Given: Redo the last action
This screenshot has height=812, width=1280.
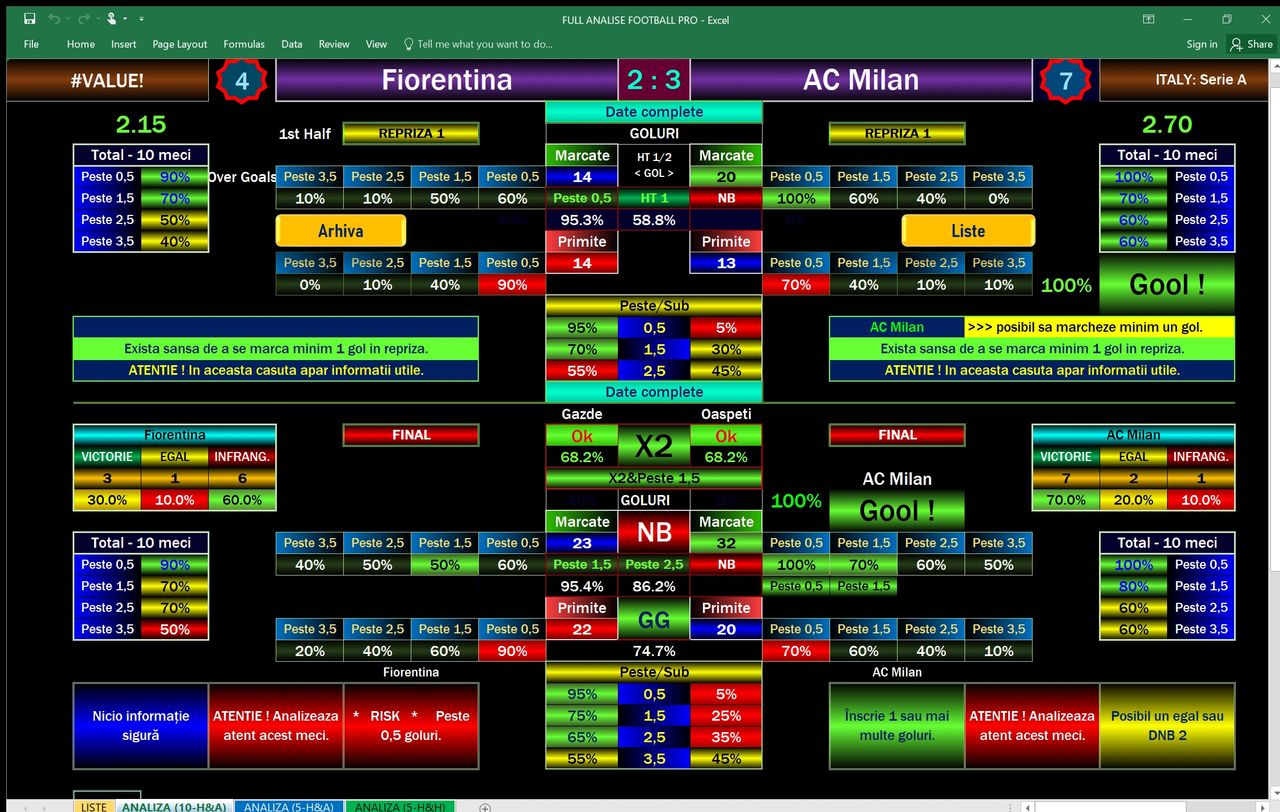Looking at the screenshot, I should [82, 19].
